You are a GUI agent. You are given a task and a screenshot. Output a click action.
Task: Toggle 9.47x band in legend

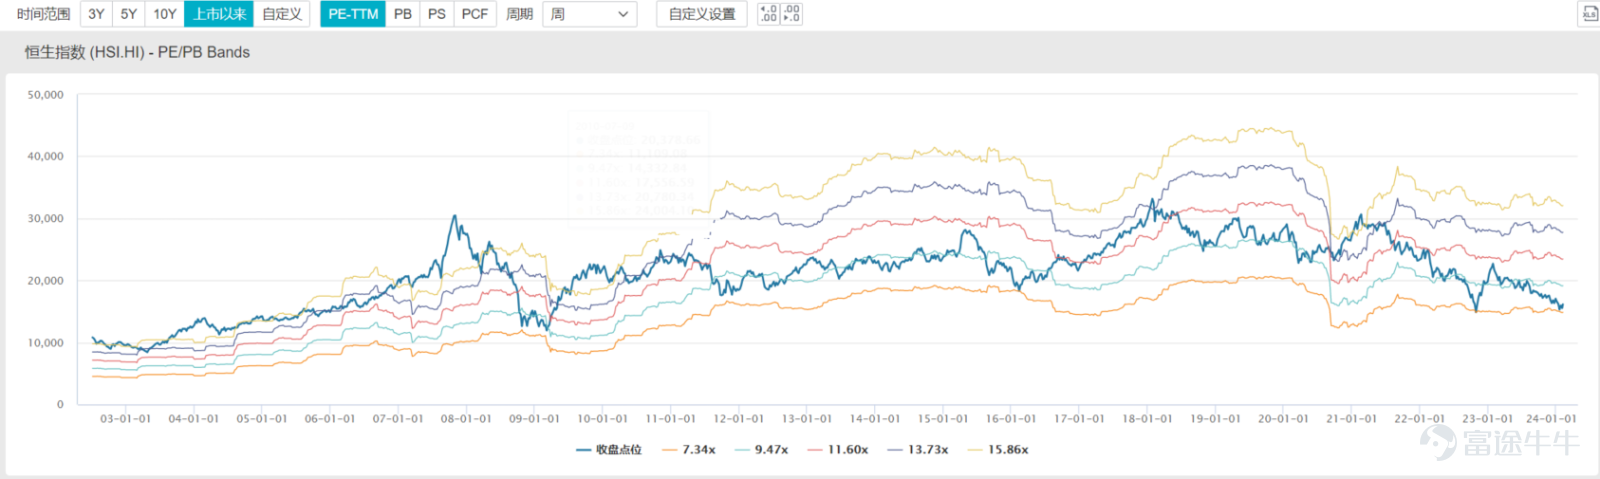point(761,450)
